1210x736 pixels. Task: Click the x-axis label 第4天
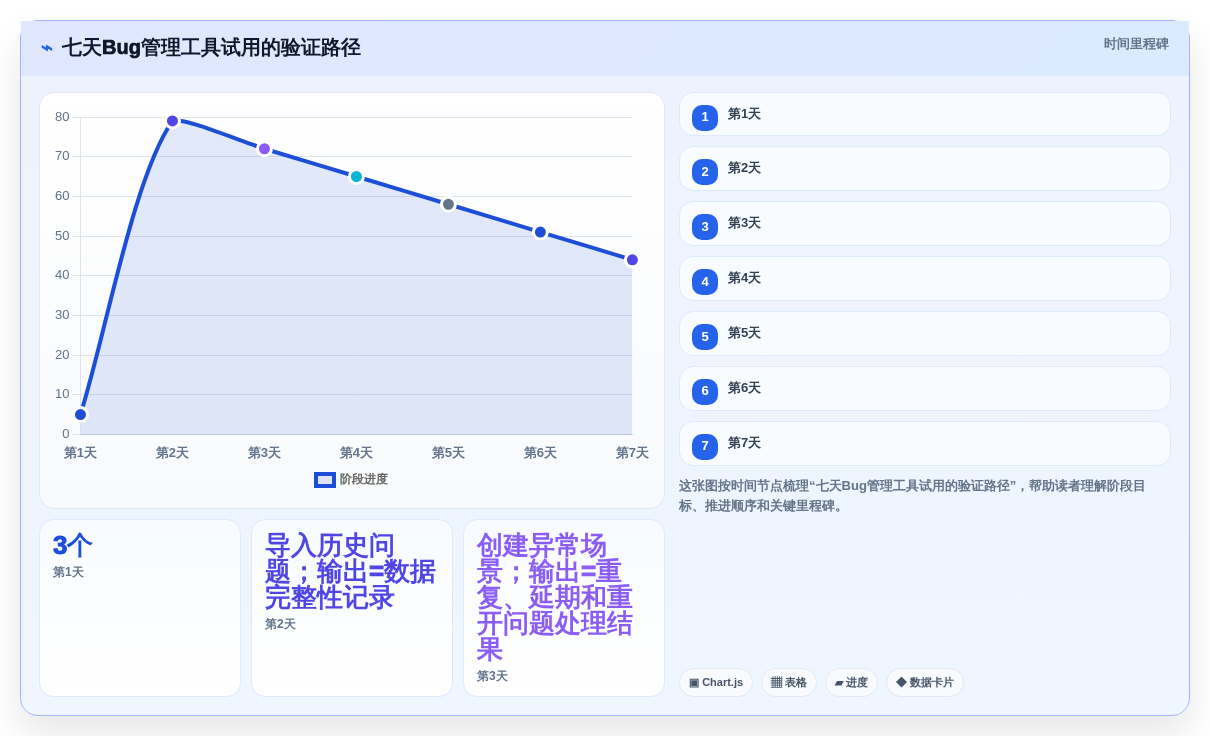coord(356,453)
